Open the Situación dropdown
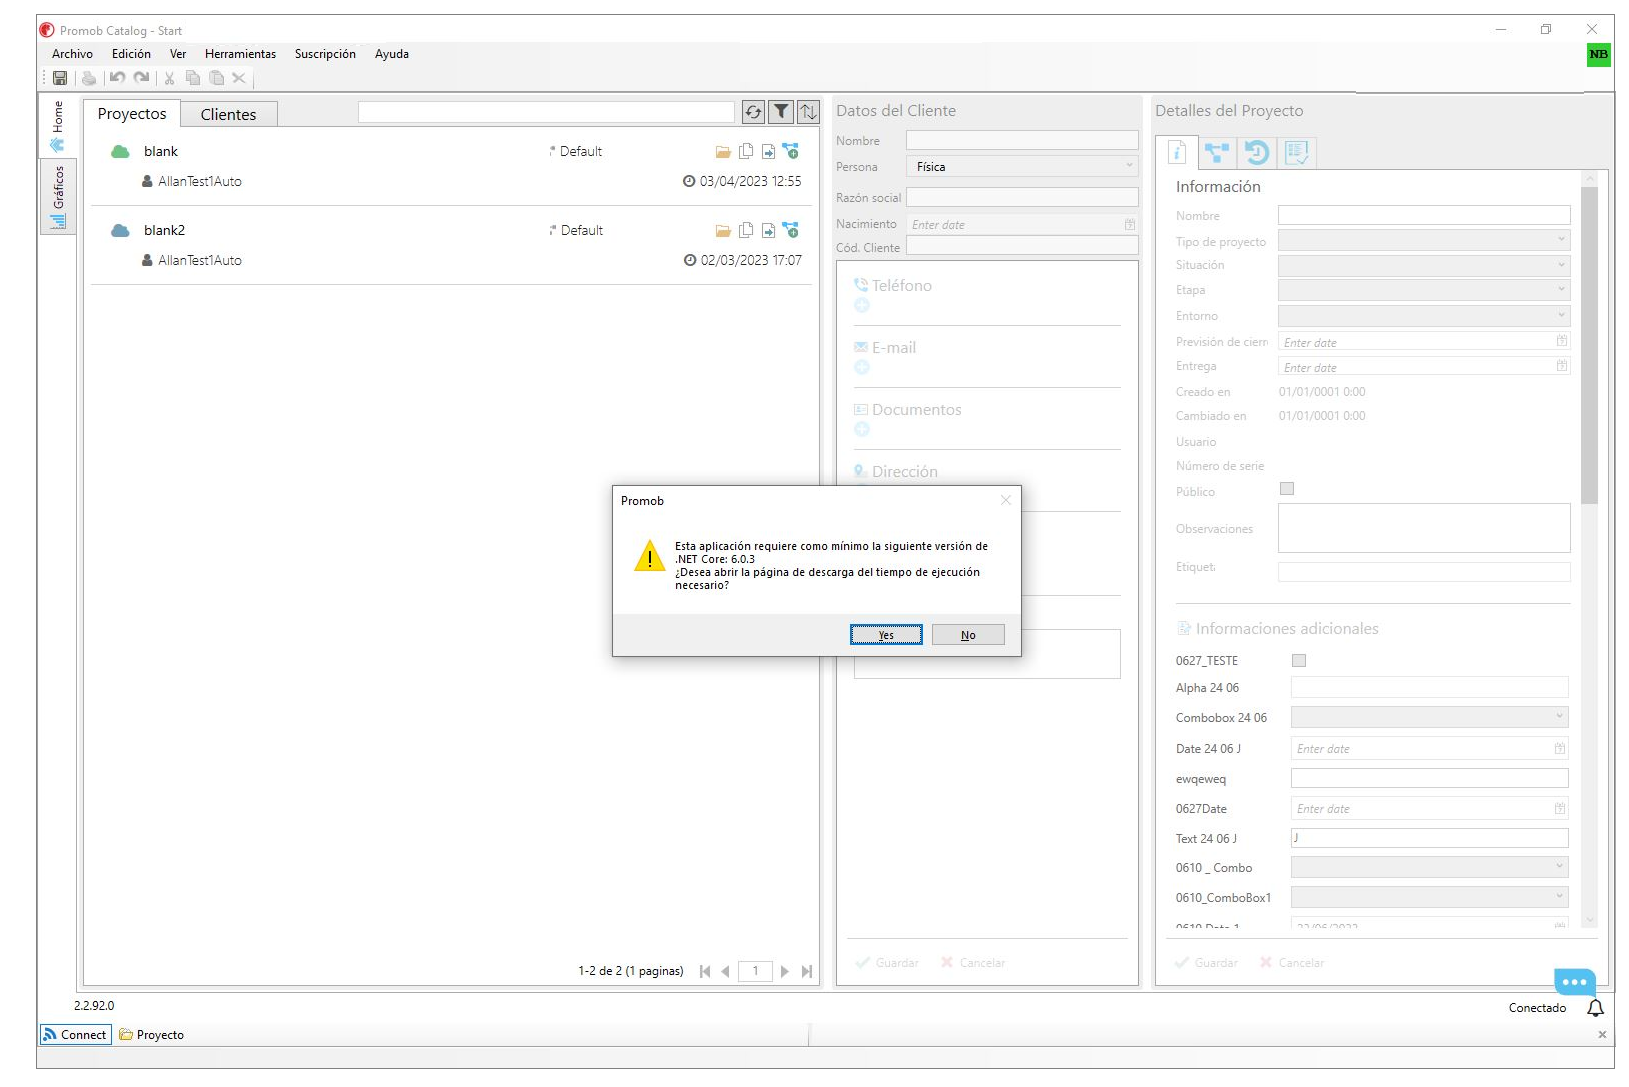 [x=1424, y=265]
